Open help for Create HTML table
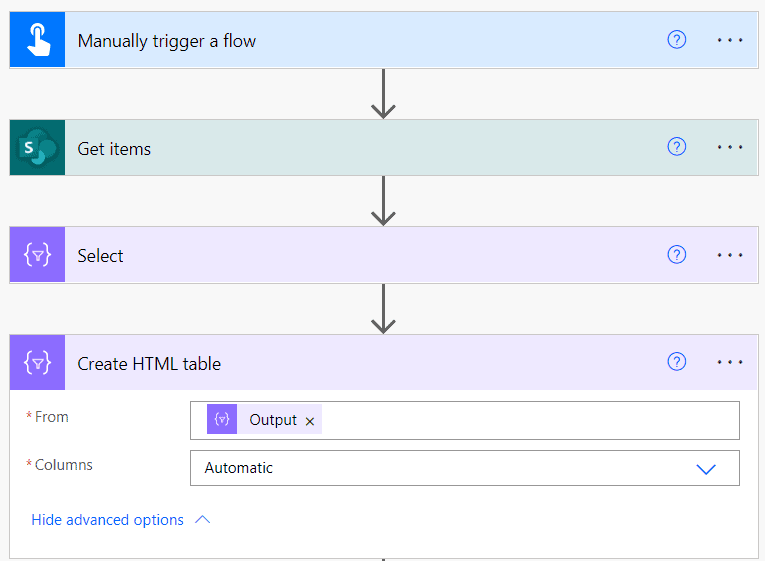Viewport: 765px width, 561px height. (676, 361)
